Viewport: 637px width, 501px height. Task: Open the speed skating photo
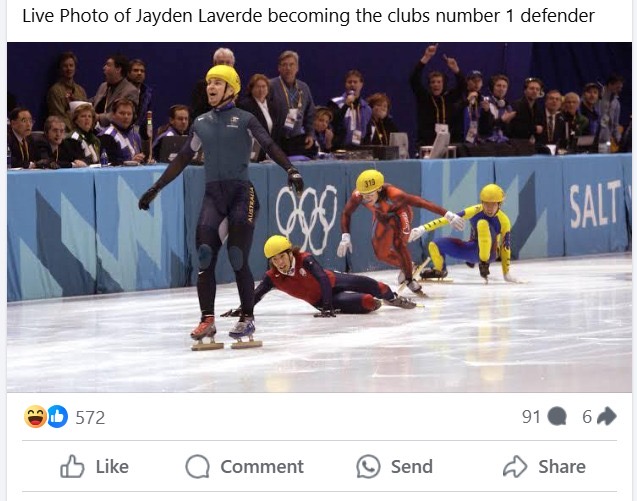pyautogui.click(x=319, y=217)
